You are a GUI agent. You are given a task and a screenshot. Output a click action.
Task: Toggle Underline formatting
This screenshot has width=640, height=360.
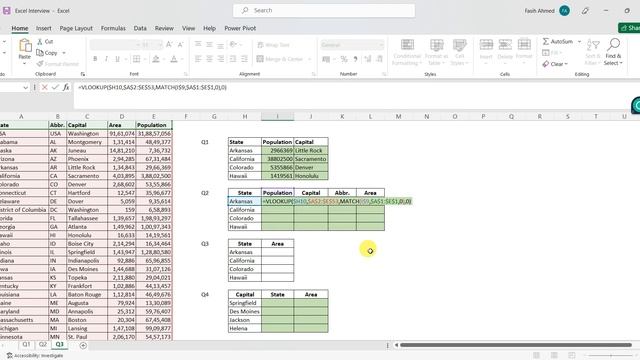pos(118,59)
